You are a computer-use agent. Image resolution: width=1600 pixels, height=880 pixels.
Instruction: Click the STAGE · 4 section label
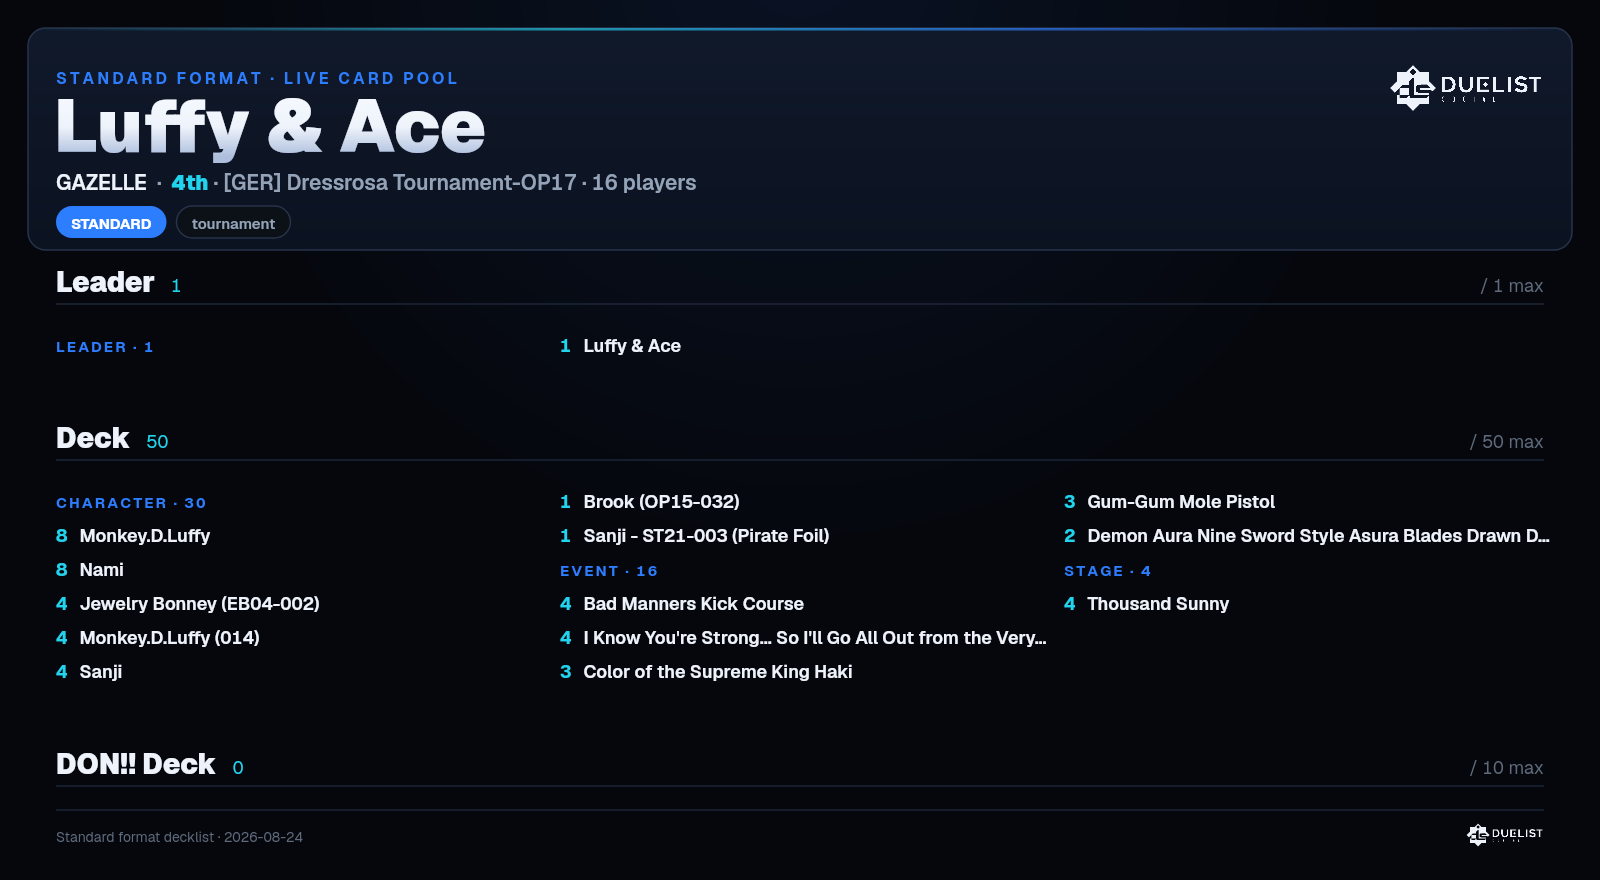click(x=1107, y=571)
